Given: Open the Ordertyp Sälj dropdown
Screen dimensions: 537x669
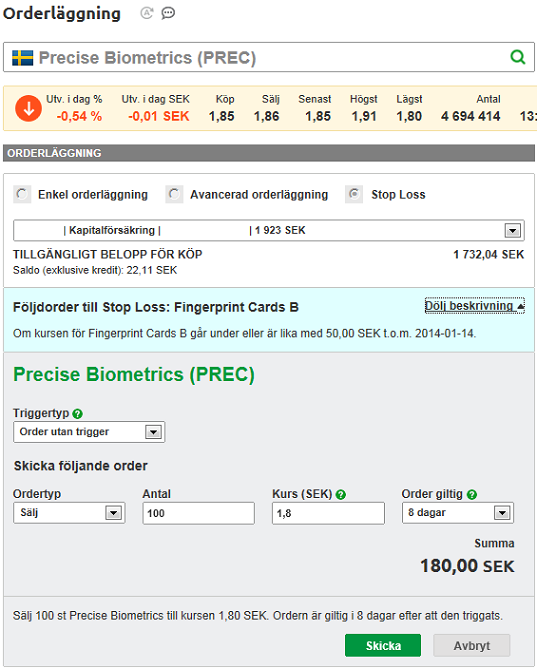Looking at the screenshot, I should pyautogui.click(x=69, y=513).
